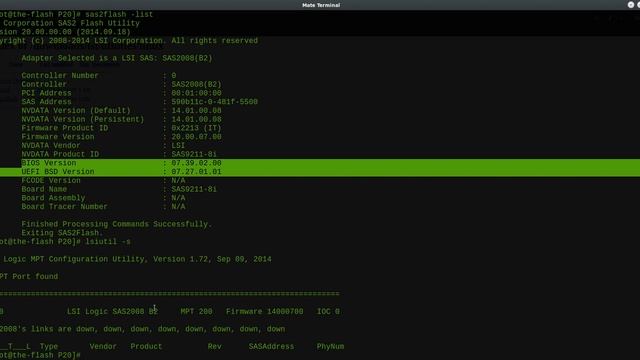Click the NVDATA Product ID value SAS9211-8i
640x360 pixels.
coord(194,154)
